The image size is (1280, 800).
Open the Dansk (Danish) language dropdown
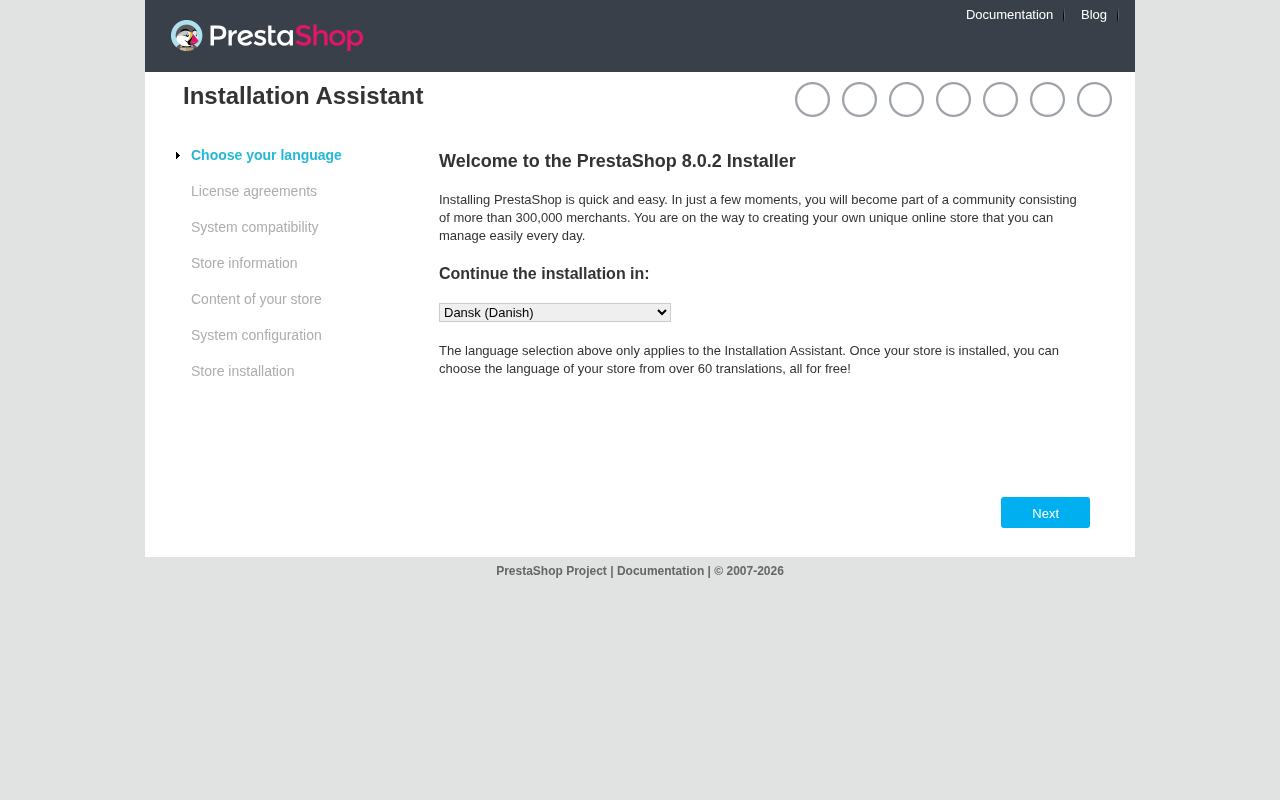555,313
